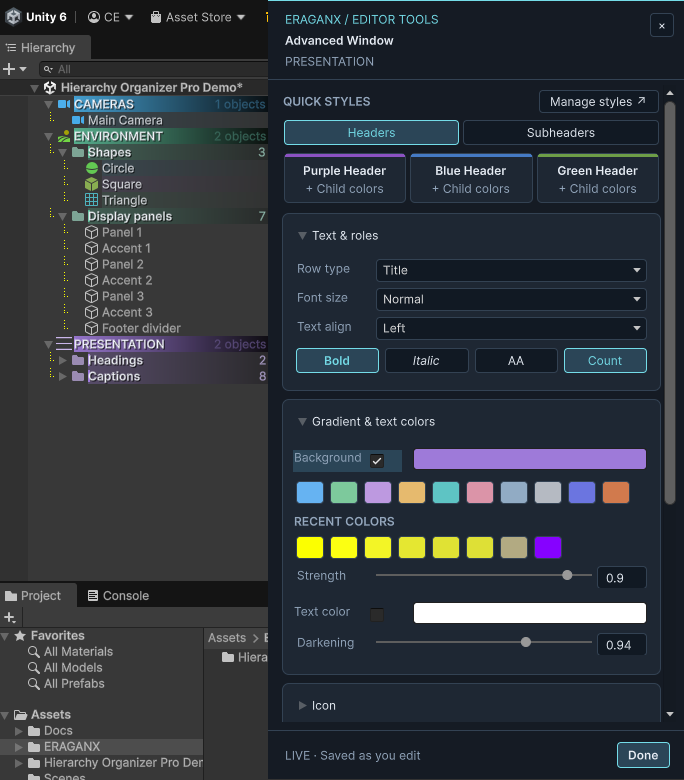Expand the Captions folder arrow
The width and height of the screenshot is (684, 780).
pos(63,376)
